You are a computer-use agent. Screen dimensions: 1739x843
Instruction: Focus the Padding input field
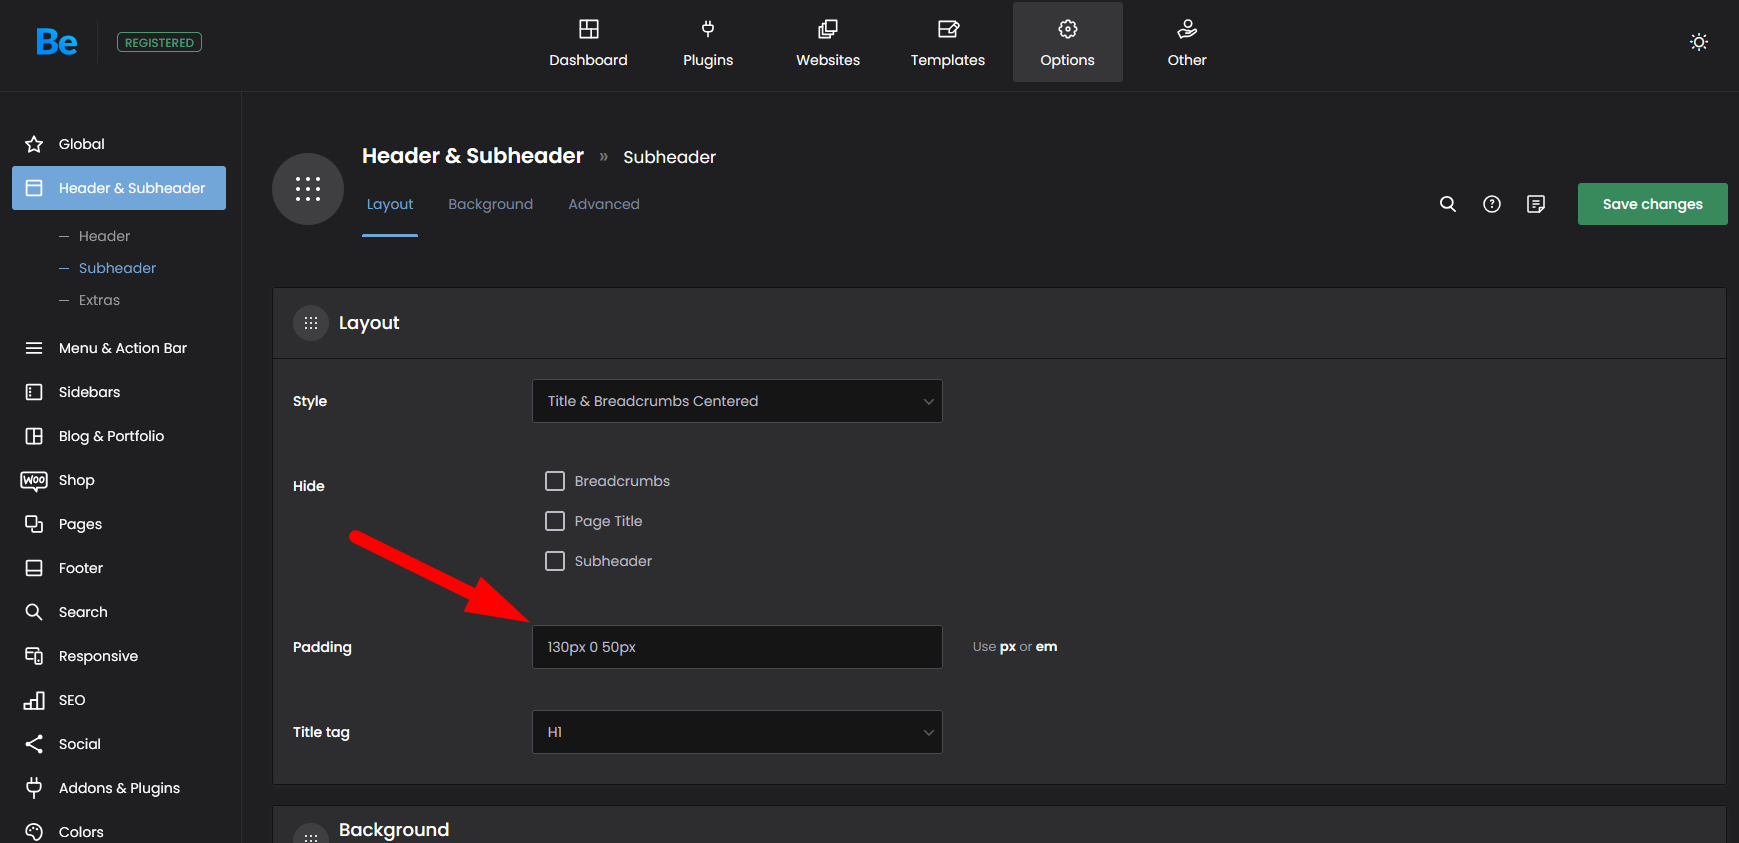point(737,647)
